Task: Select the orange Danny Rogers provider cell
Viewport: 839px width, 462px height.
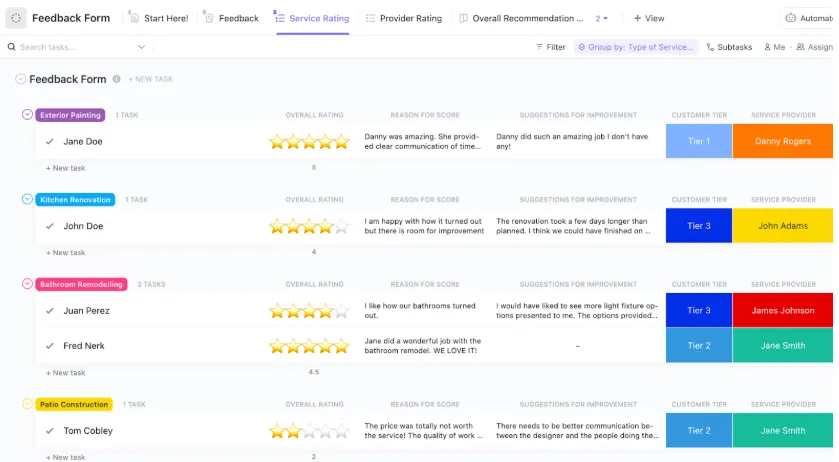Action: (x=782, y=141)
